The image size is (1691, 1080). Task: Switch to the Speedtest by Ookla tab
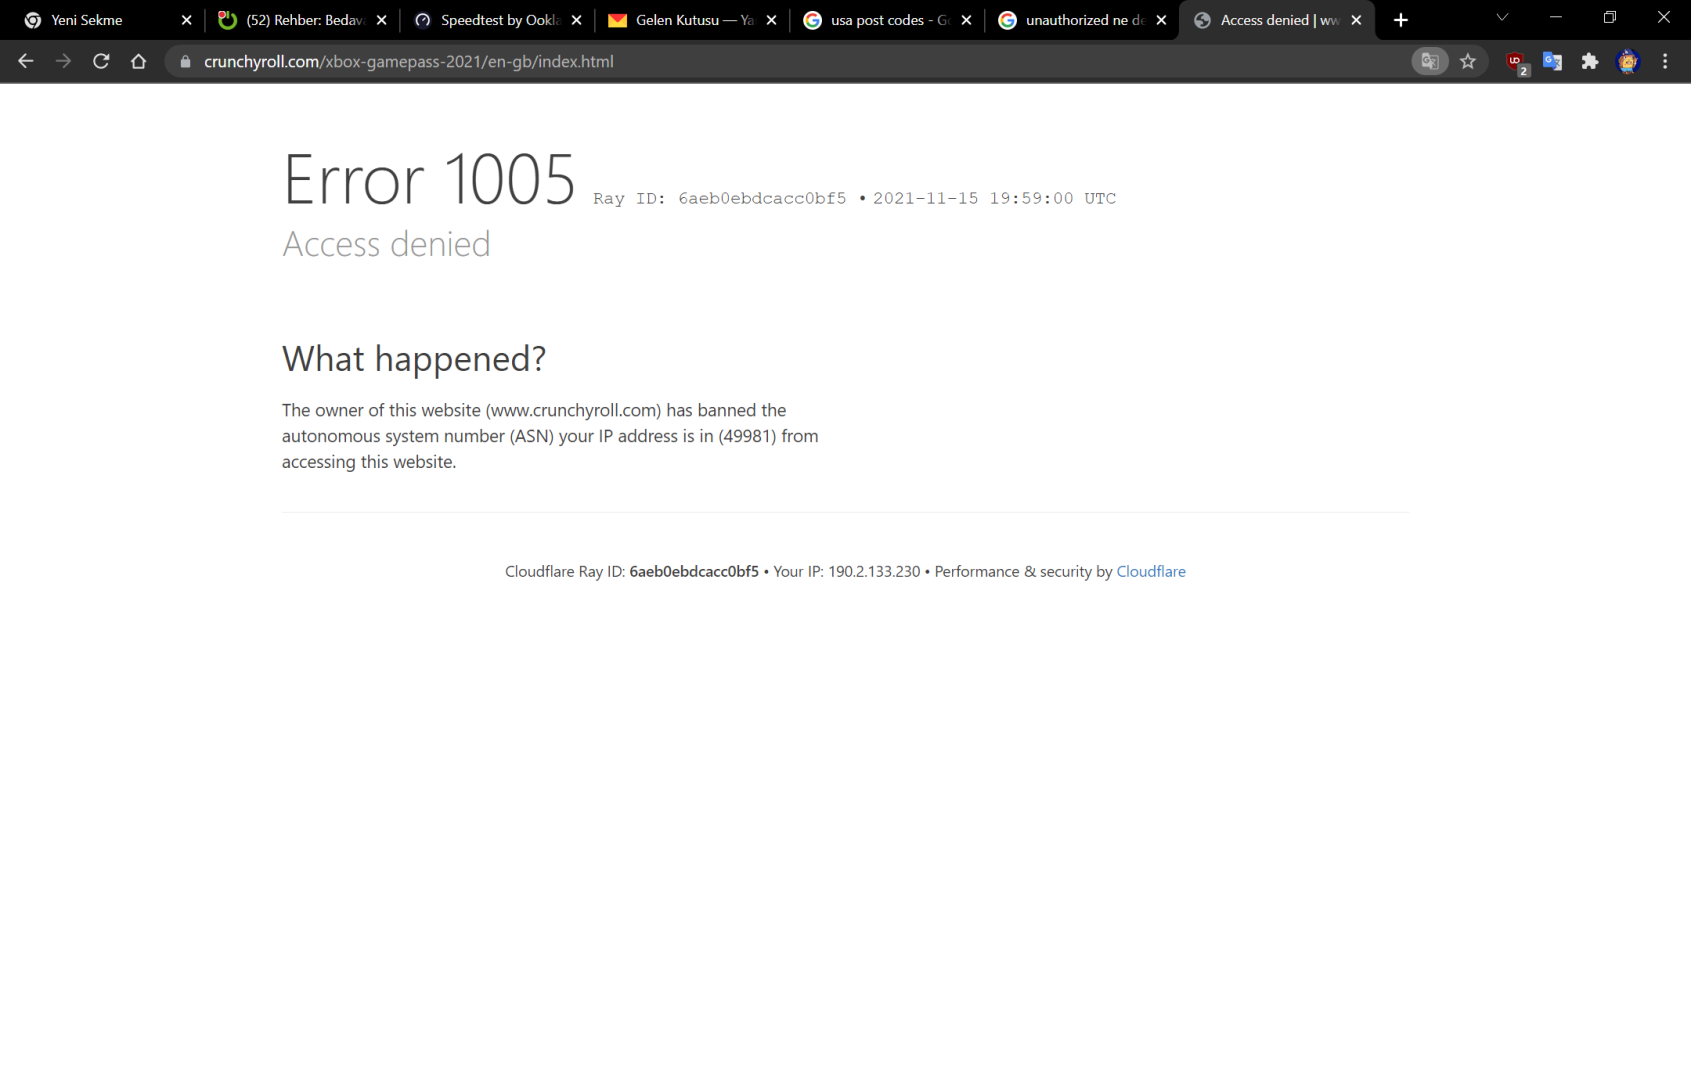click(x=495, y=20)
